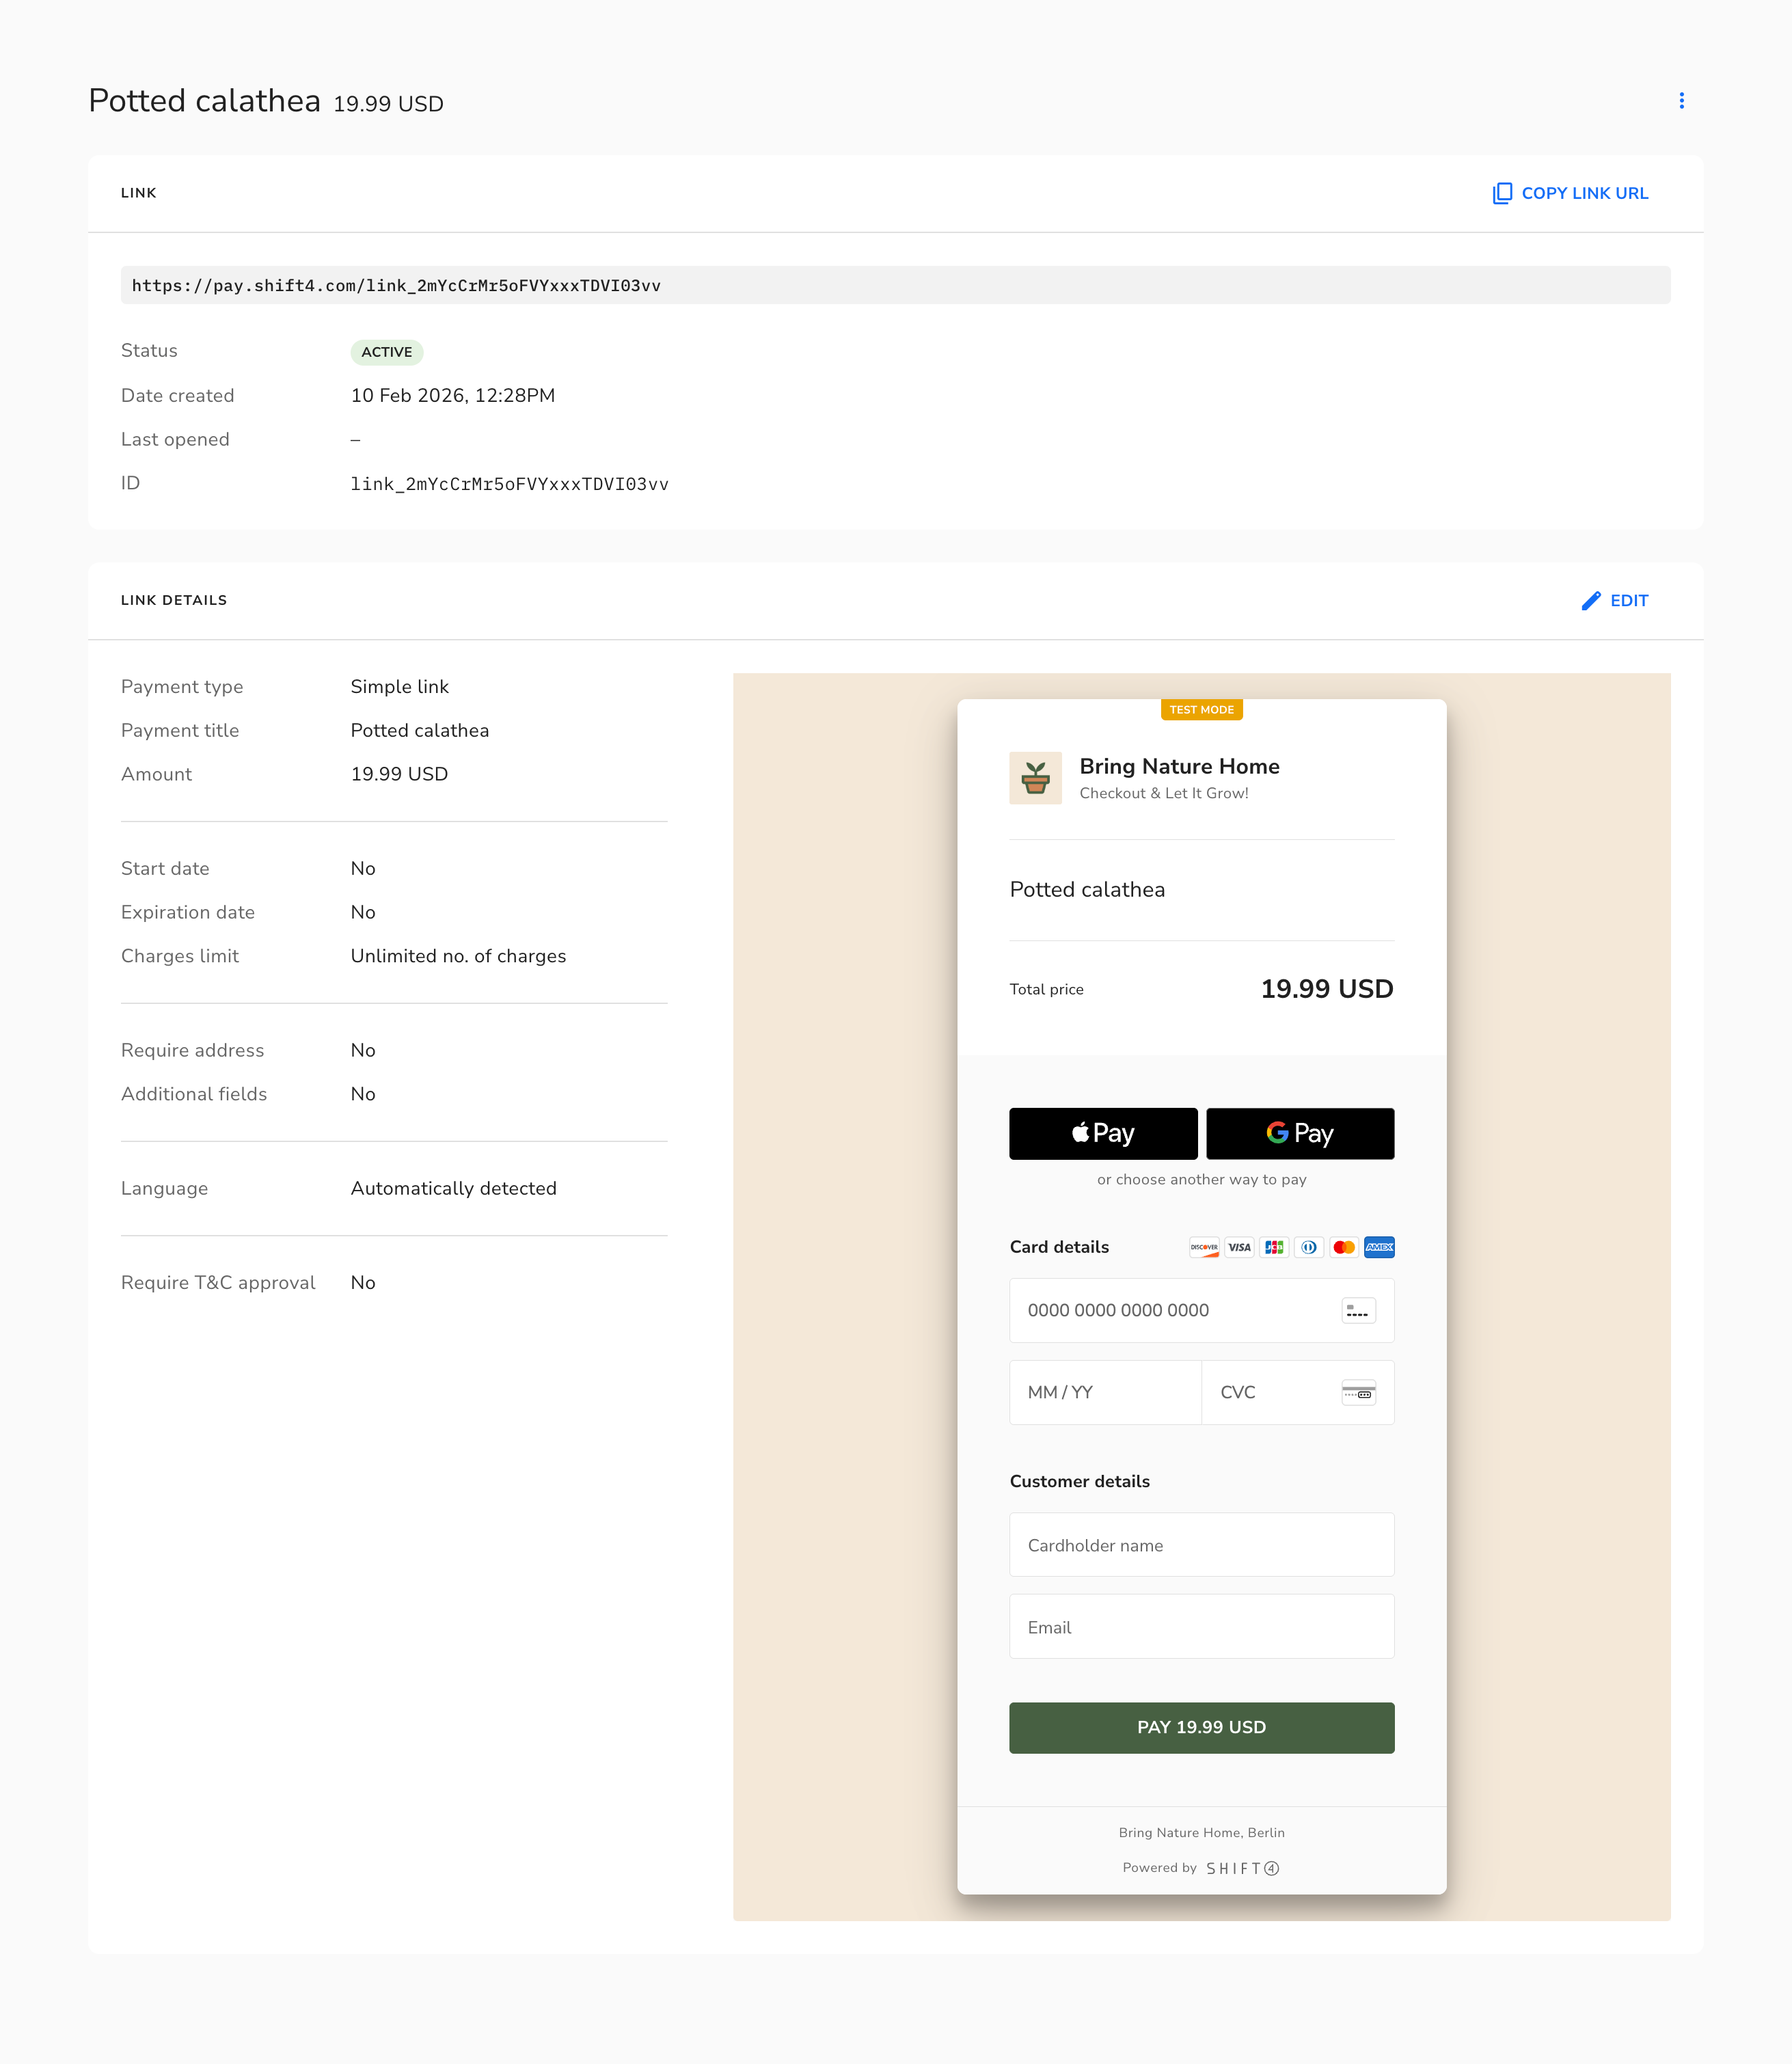Pay with Google Pay button
This screenshot has width=1792, height=2064.
coord(1300,1133)
